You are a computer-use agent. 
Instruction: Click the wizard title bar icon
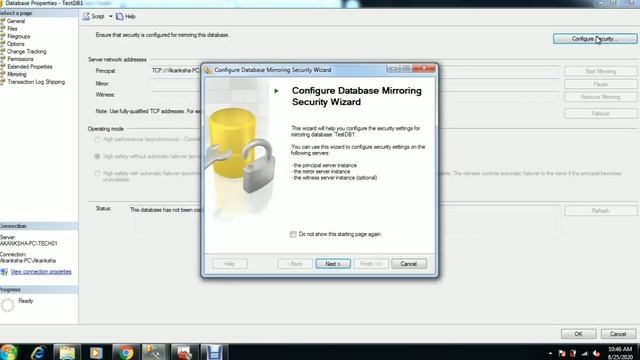209,70
